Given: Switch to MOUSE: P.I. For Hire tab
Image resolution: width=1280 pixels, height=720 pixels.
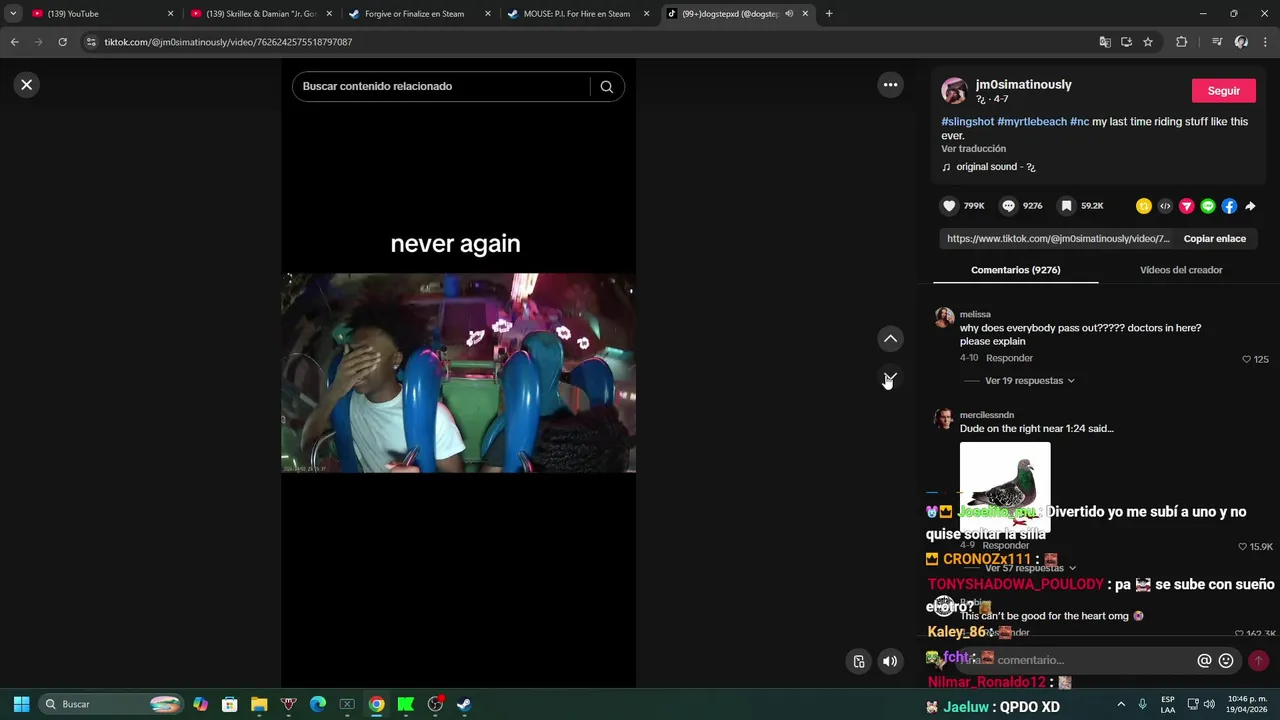Looking at the screenshot, I should point(577,14).
